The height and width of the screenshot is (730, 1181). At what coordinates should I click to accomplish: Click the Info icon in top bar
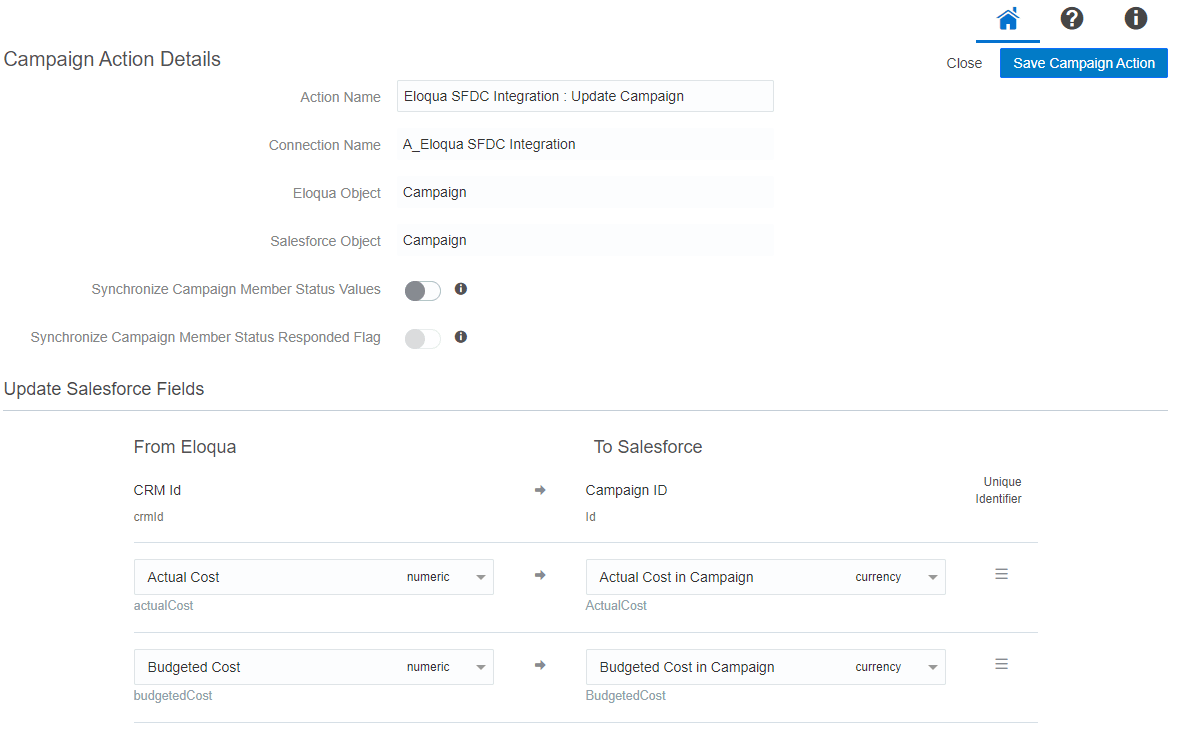pos(1135,19)
